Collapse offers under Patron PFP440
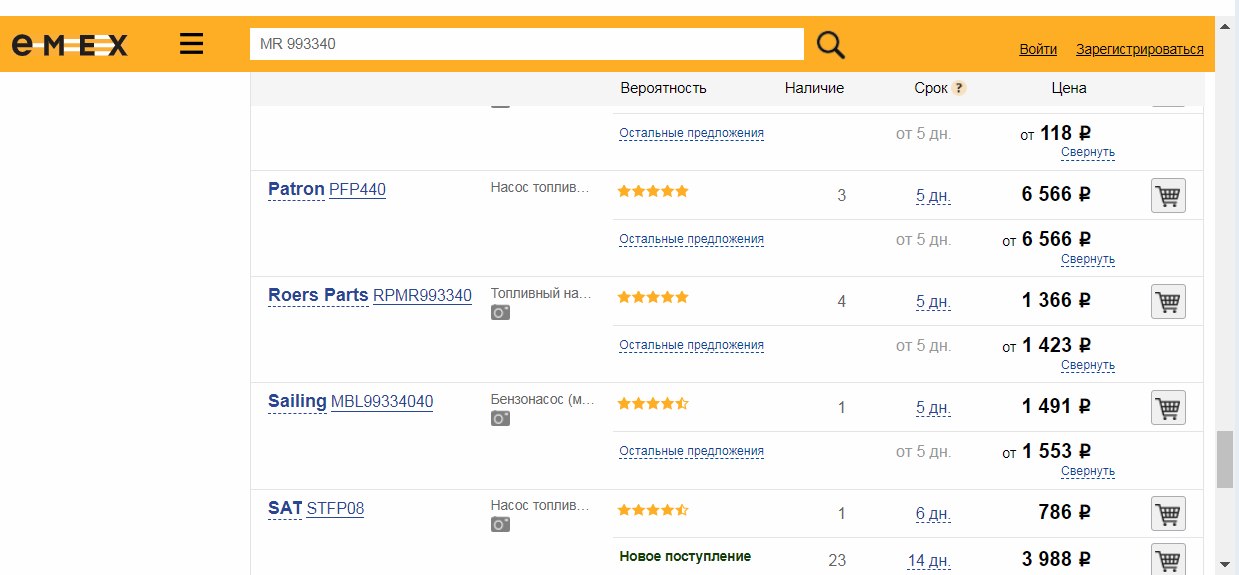Viewport: 1239px width, 575px height. click(1087, 259)
